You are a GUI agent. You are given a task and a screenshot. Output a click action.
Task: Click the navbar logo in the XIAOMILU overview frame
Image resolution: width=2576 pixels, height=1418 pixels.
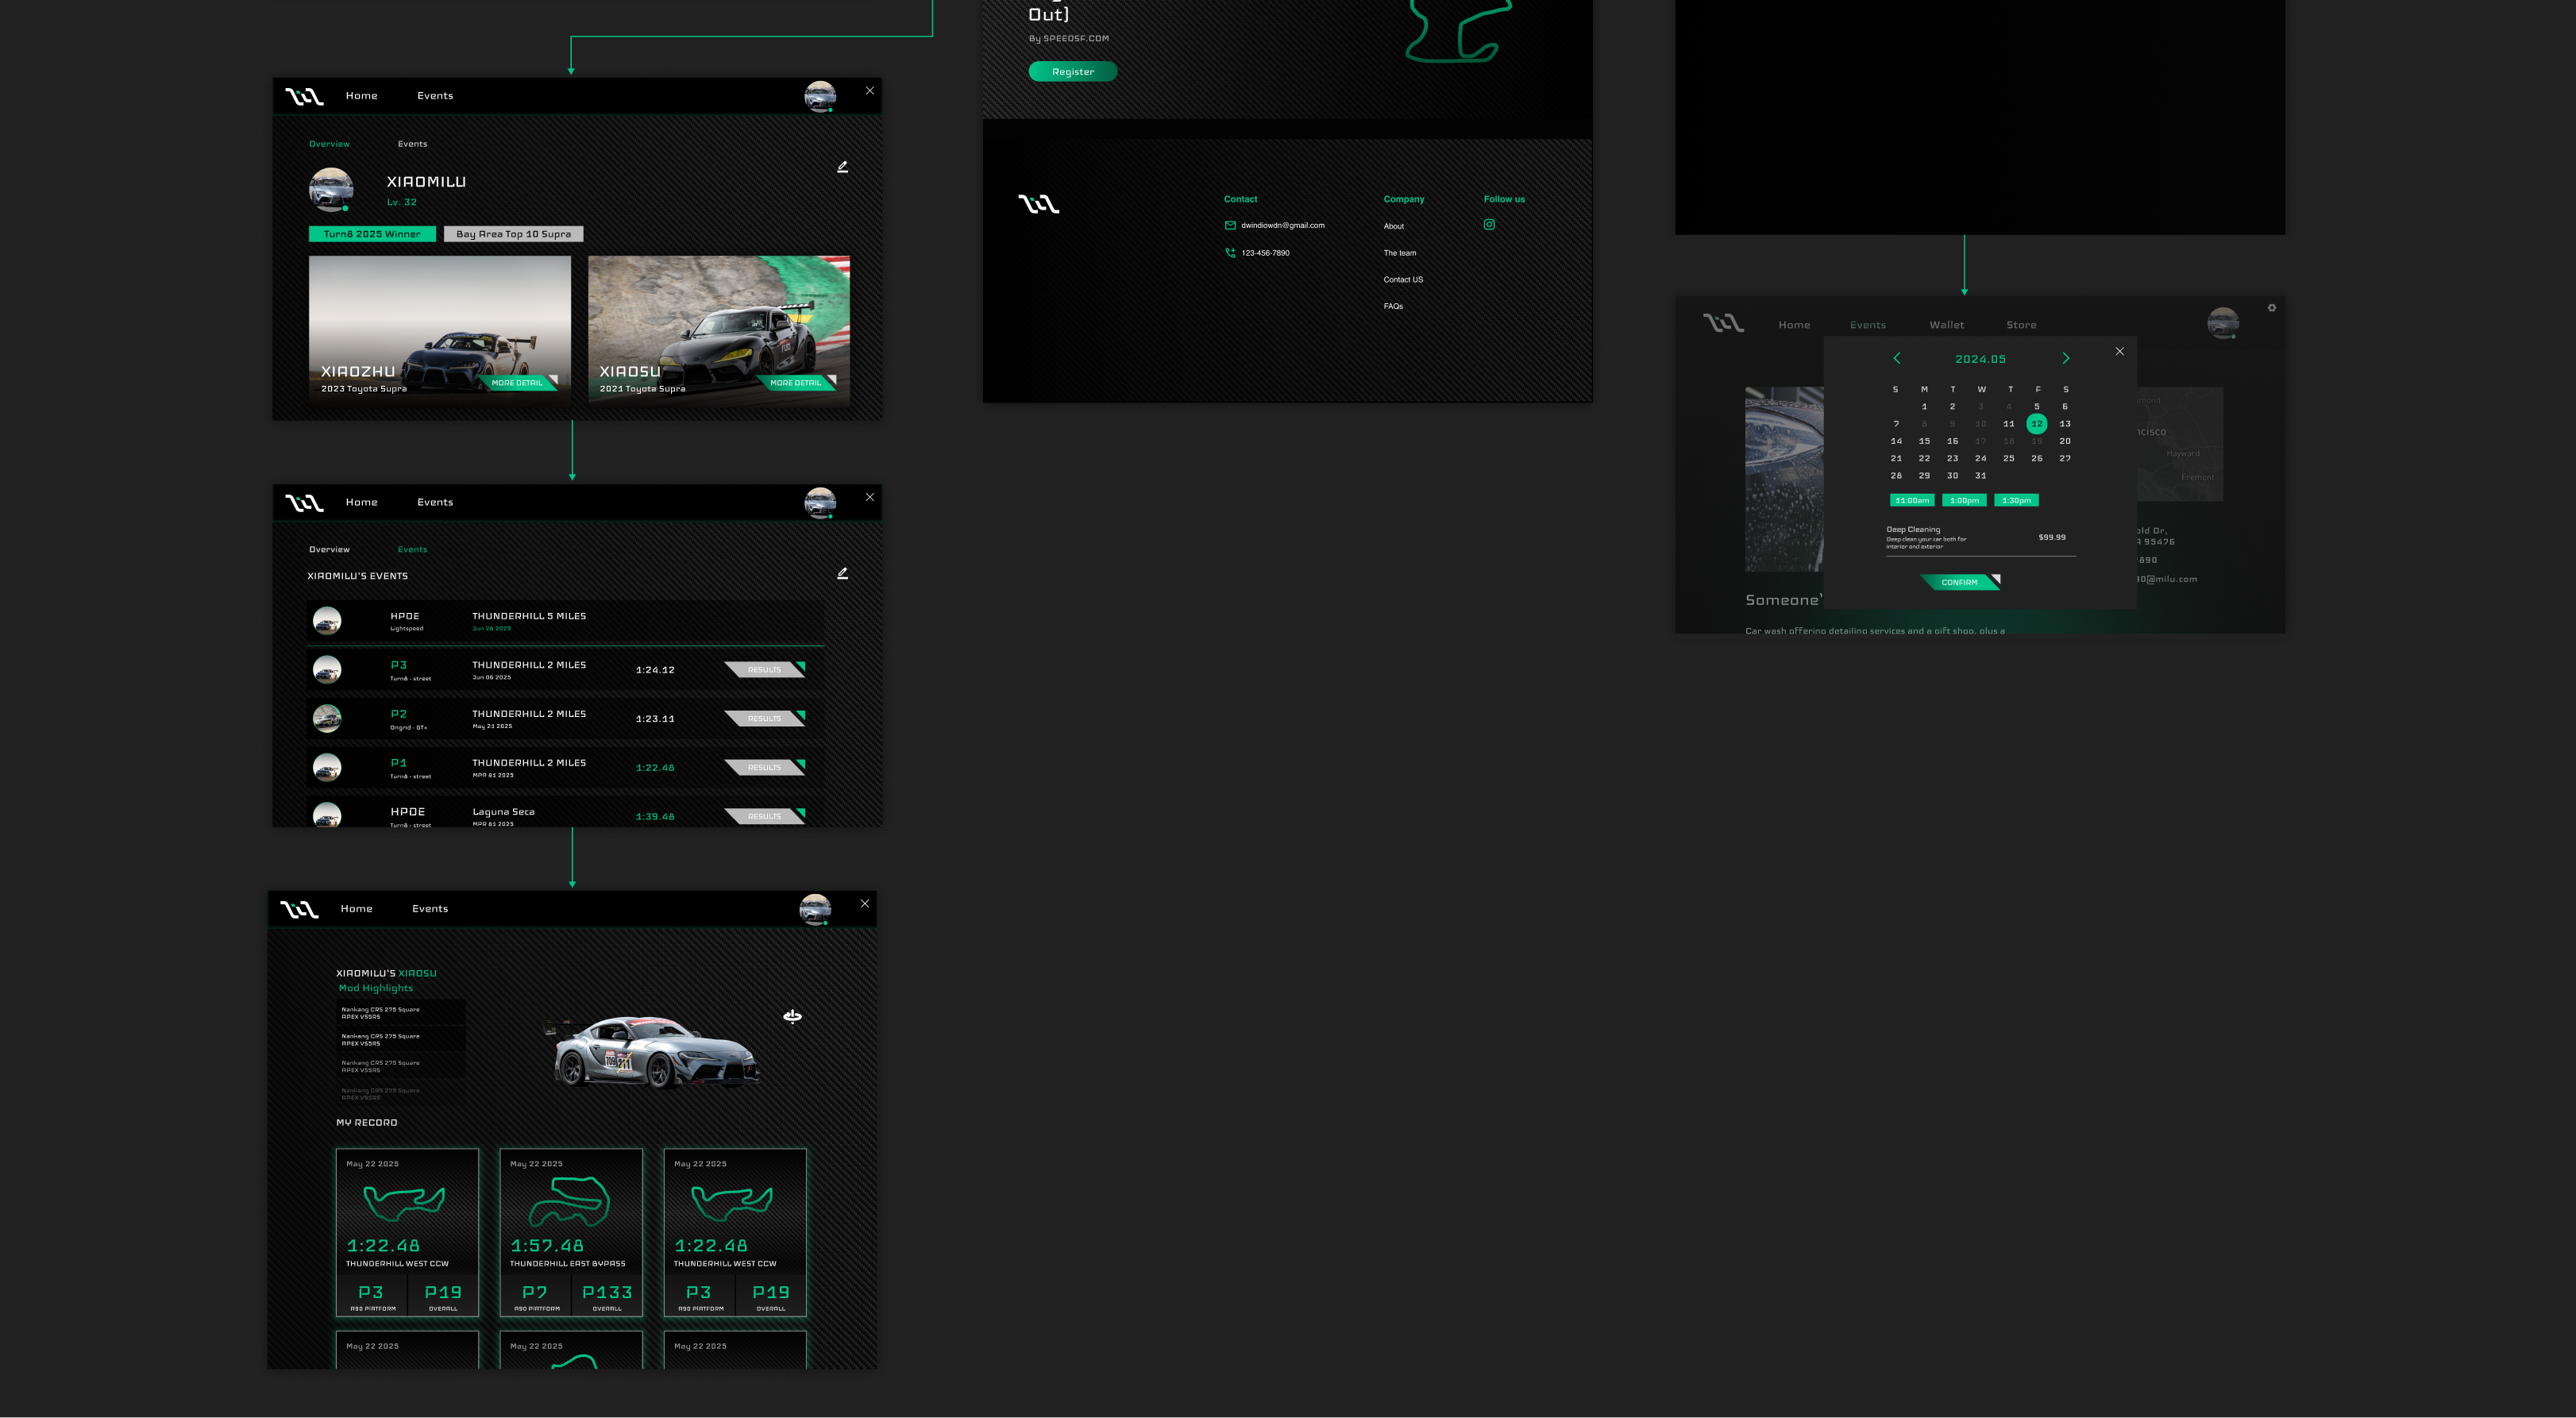(x=304, y=96)
